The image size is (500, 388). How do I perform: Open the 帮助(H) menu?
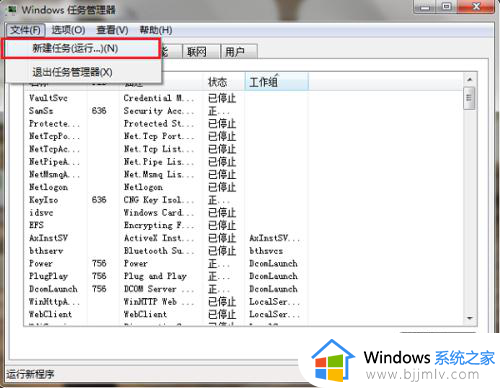(156, 30)
